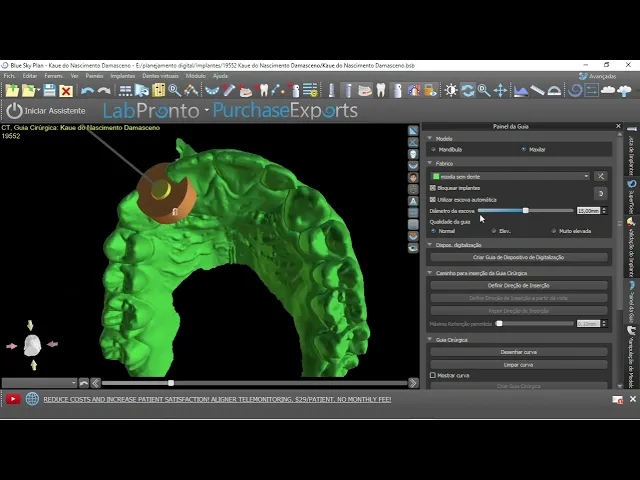The width and height of the screenshot is (640, 480).
Task: Collapse the Caminho para inserção section
Action: tap(430, 273)
